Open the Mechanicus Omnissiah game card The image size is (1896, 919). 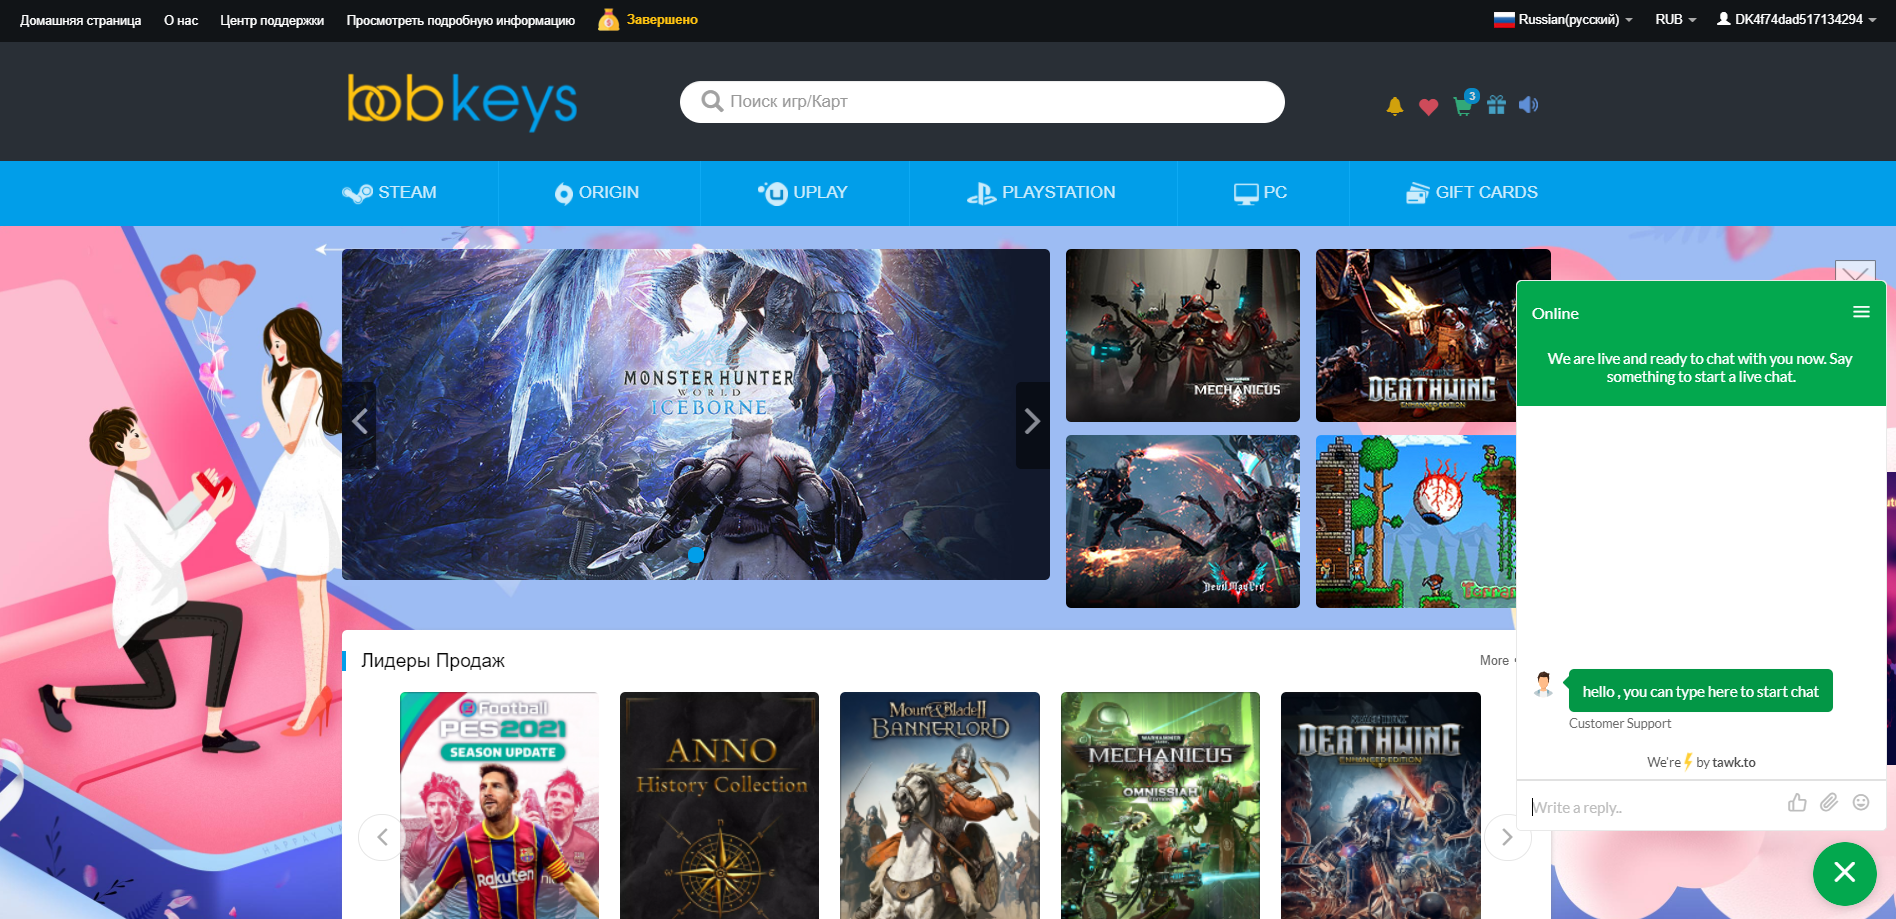pyautogui.click(x=1160, y=805)
